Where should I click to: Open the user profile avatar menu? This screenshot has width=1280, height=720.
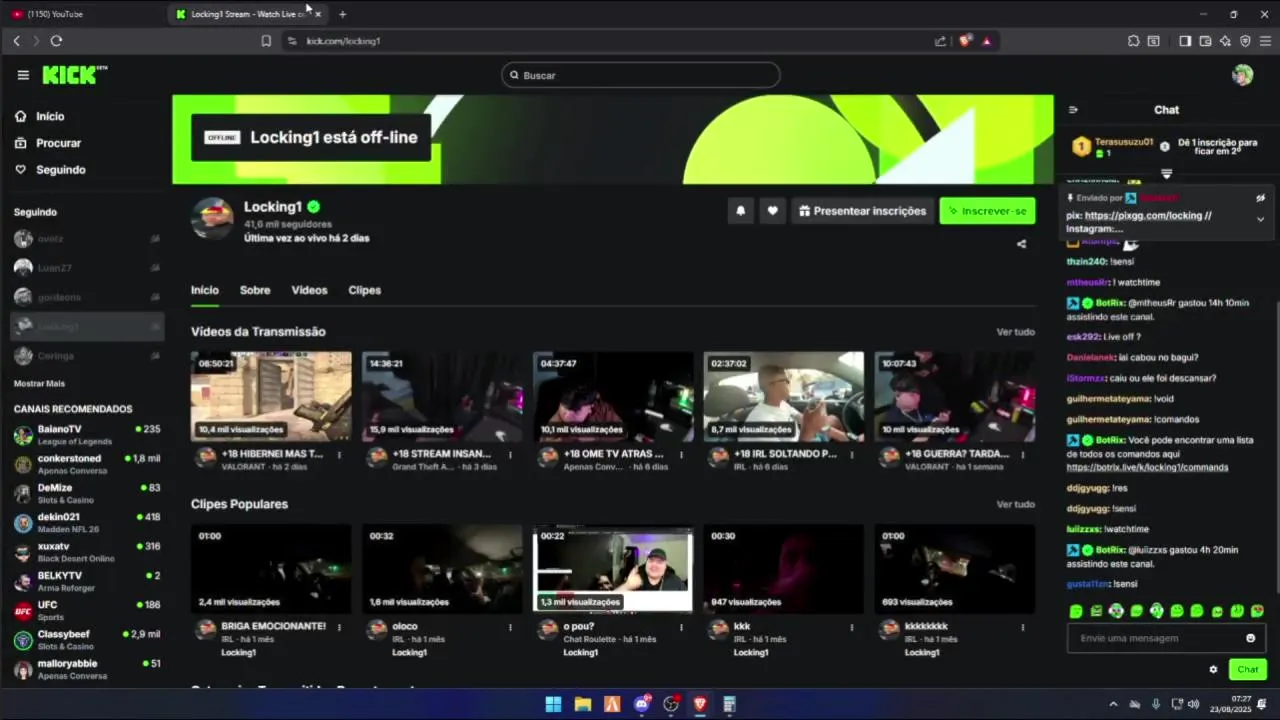tap(1243, 75)
